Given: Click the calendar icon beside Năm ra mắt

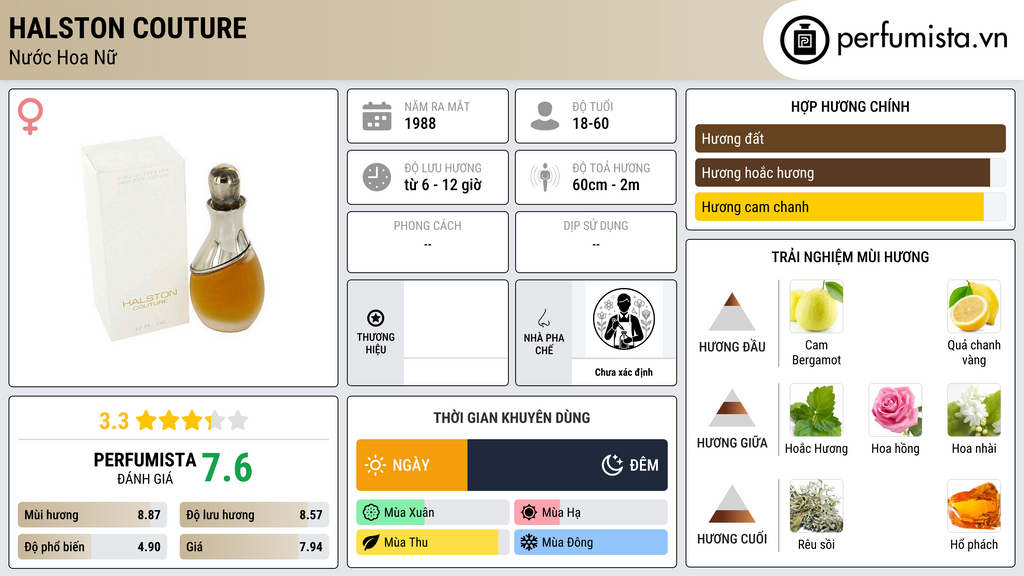Looking at the screenshot, I should tap(377, 116).
